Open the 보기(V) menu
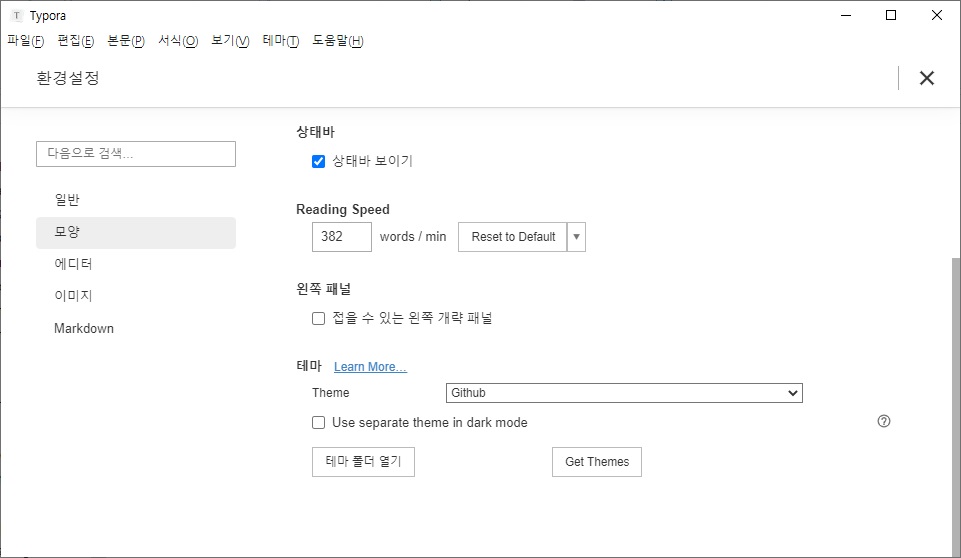Screen dimensions: 961x558 (x=230, y=41)
